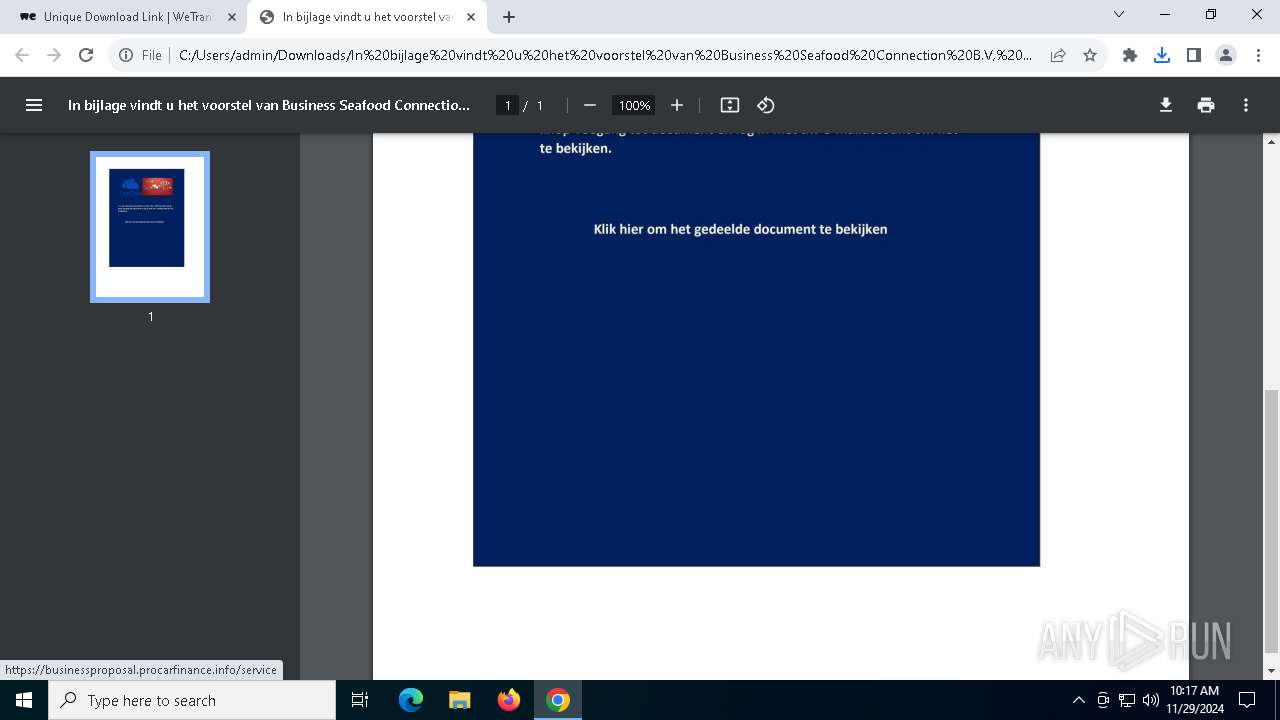Toggle Chrome side panel icon
This screenshot has height=720, width=1280.
coord(1194,55)
